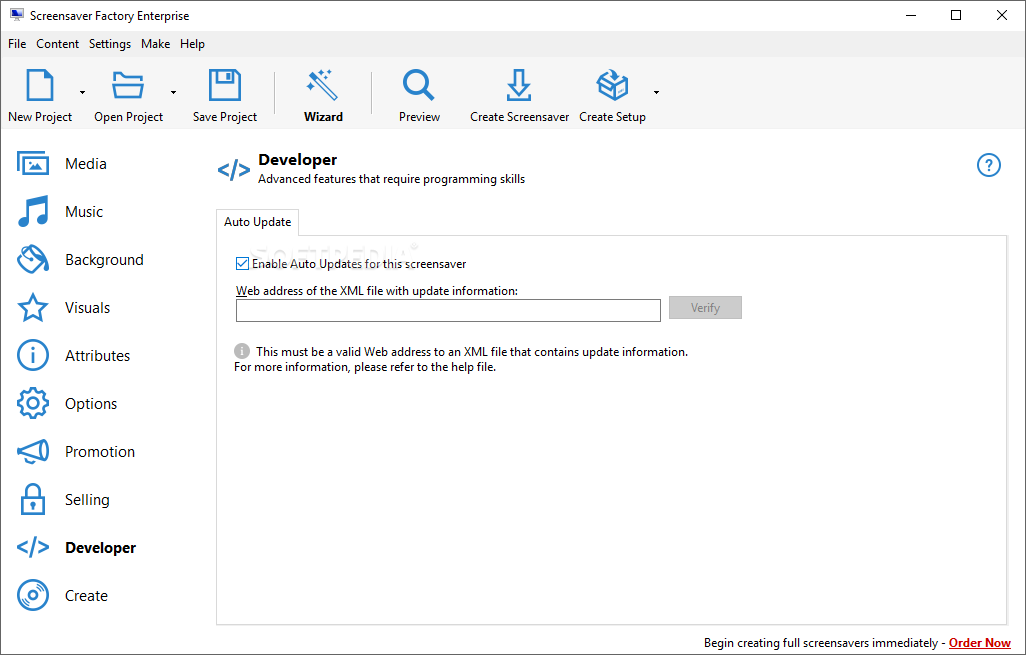Image resolution: width=1026 pixels, height=655 pixels.
Task: Open the Content menu
Action: (58, 44)
